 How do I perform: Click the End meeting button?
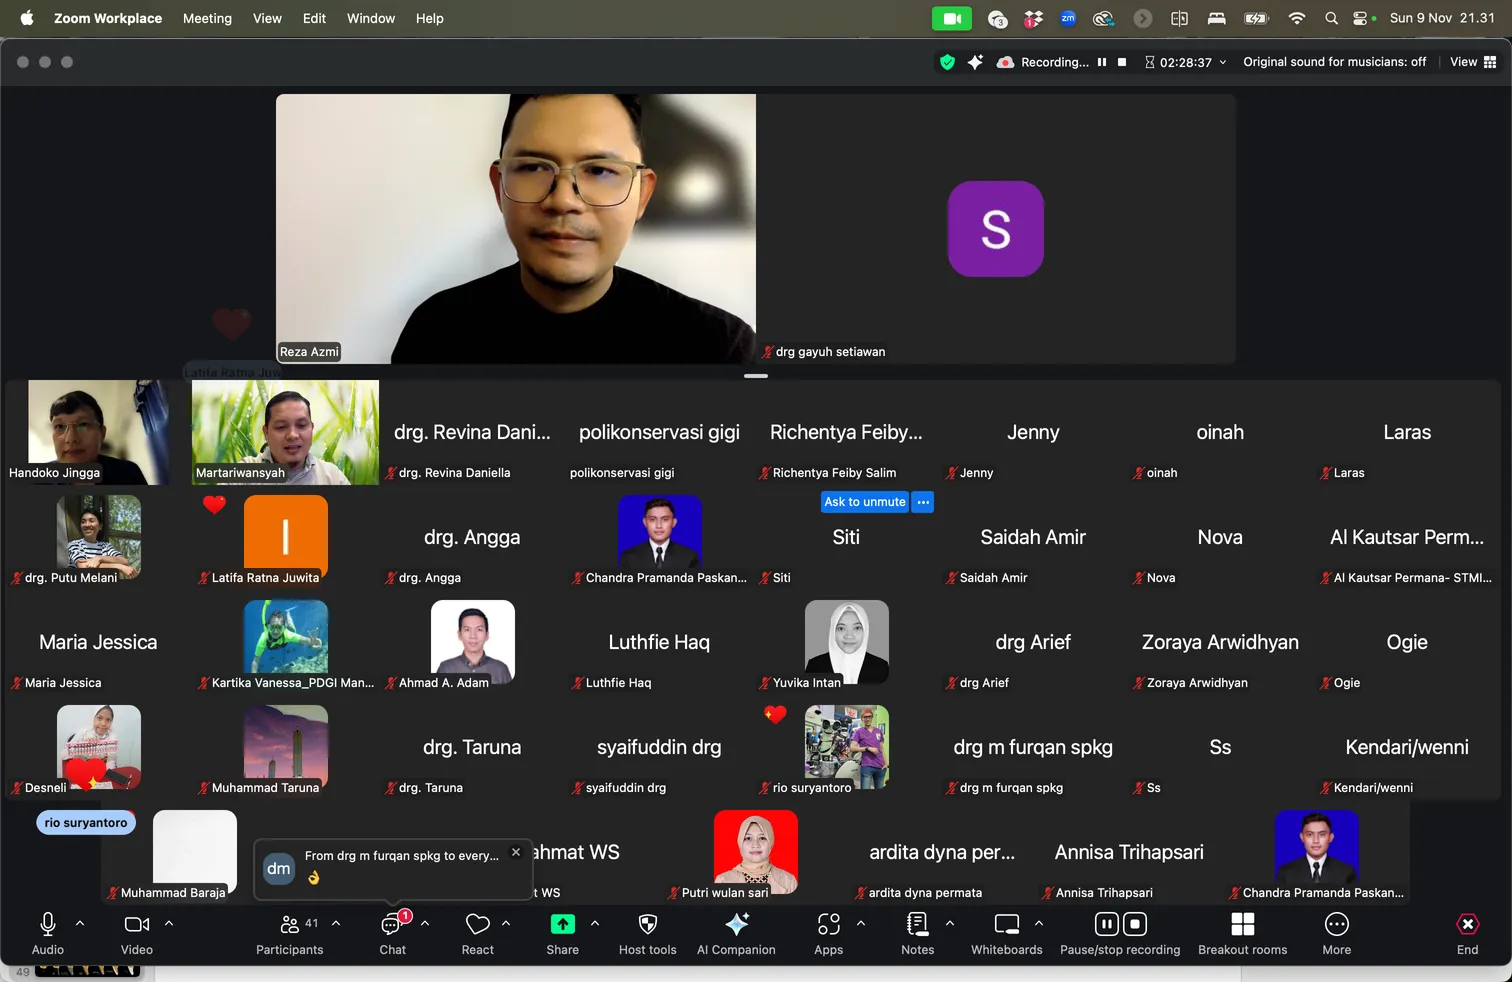tap(1467, 926)
